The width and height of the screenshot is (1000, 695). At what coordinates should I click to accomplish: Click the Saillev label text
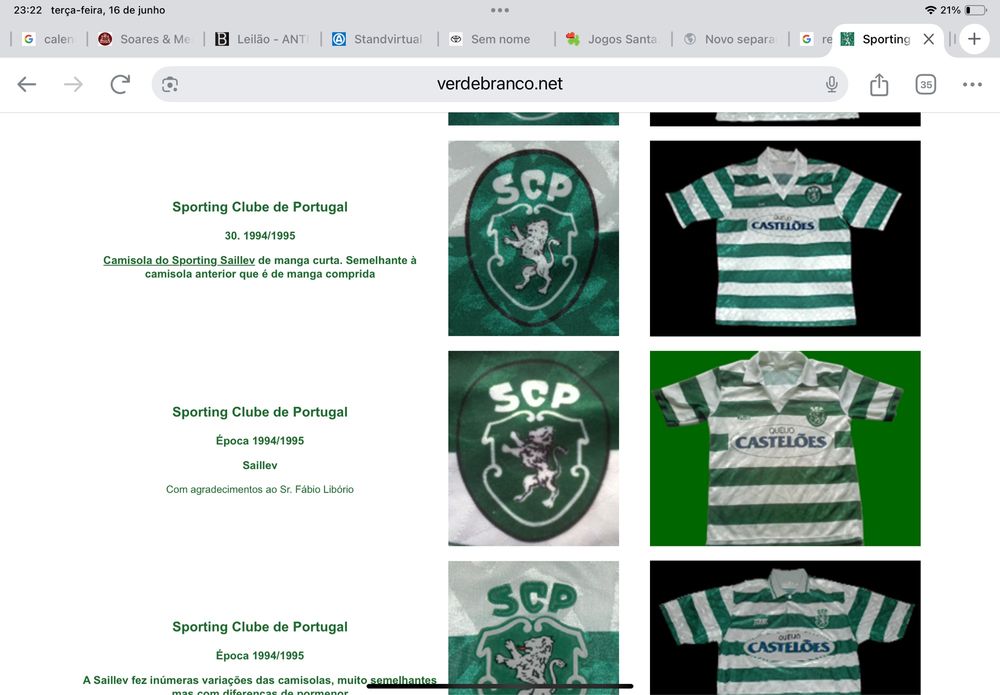[260, 465]
